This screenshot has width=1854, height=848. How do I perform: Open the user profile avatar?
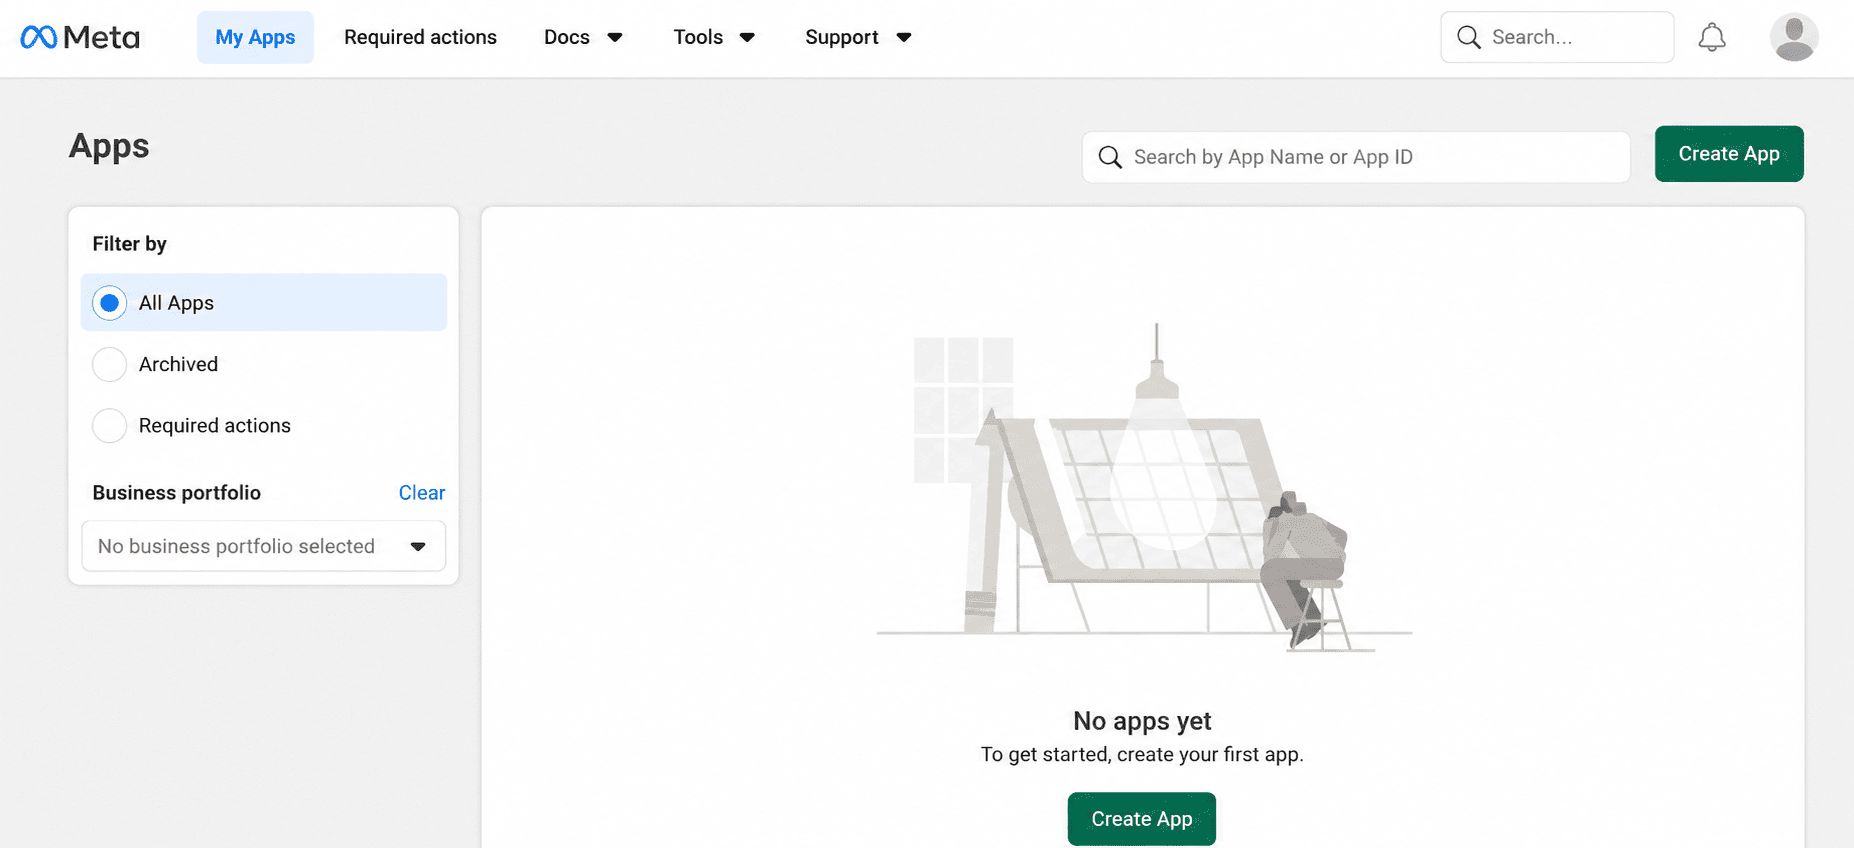coord(1794,37)
